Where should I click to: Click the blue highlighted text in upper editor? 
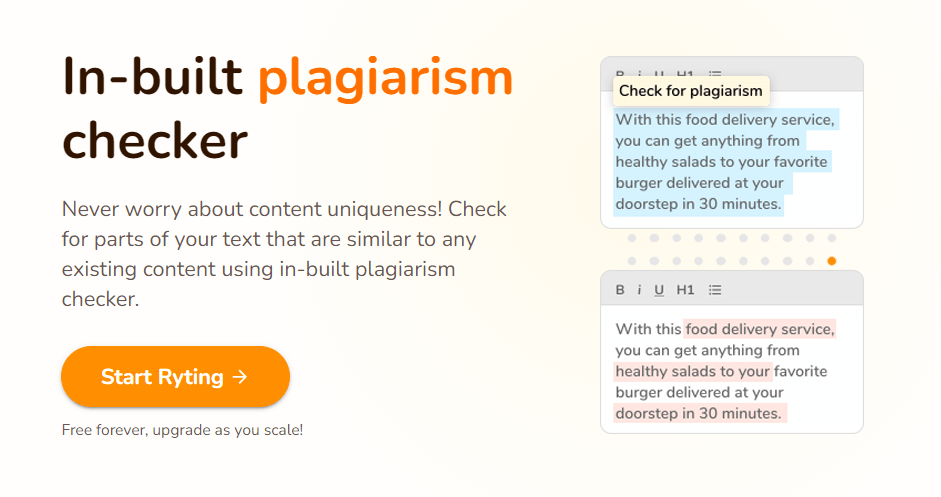pyautogui.click(x=725, y=161)
